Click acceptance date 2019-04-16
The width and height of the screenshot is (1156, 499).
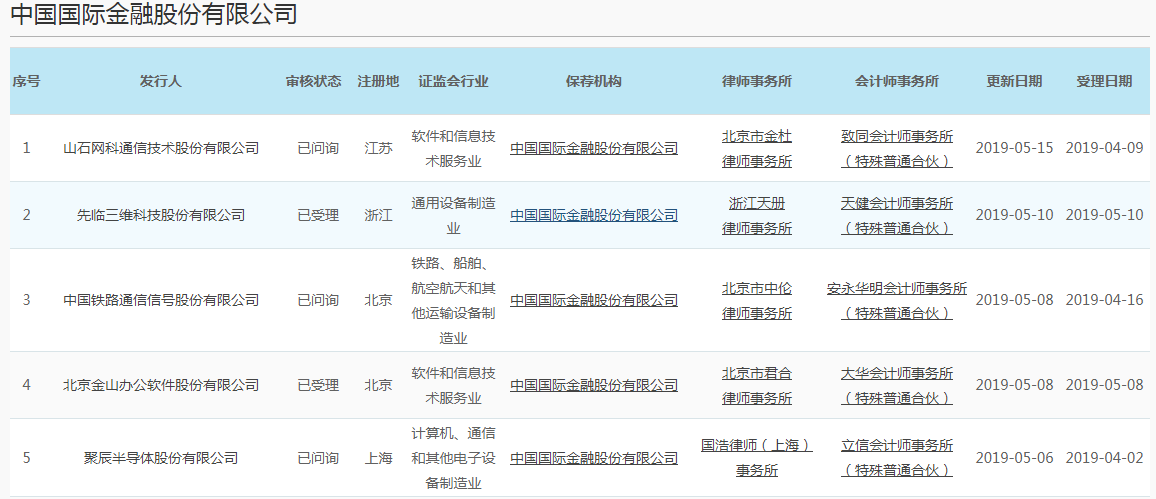click(x=1104, y=300)
